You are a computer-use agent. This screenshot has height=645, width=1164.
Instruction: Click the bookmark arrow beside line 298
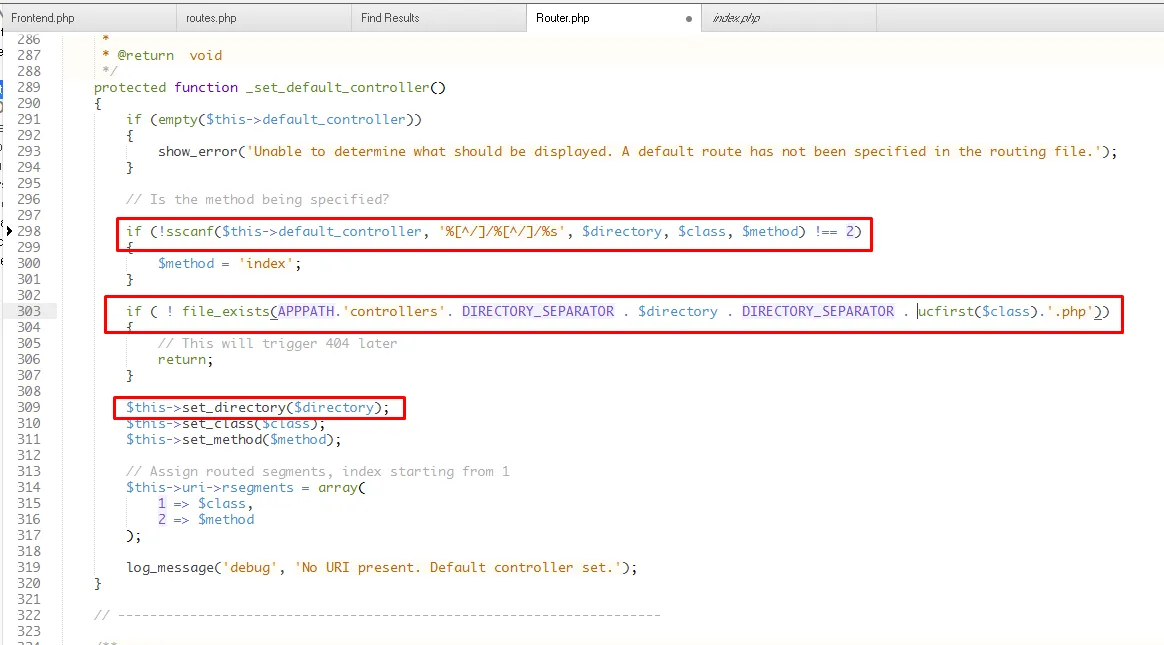click(9, 231)
